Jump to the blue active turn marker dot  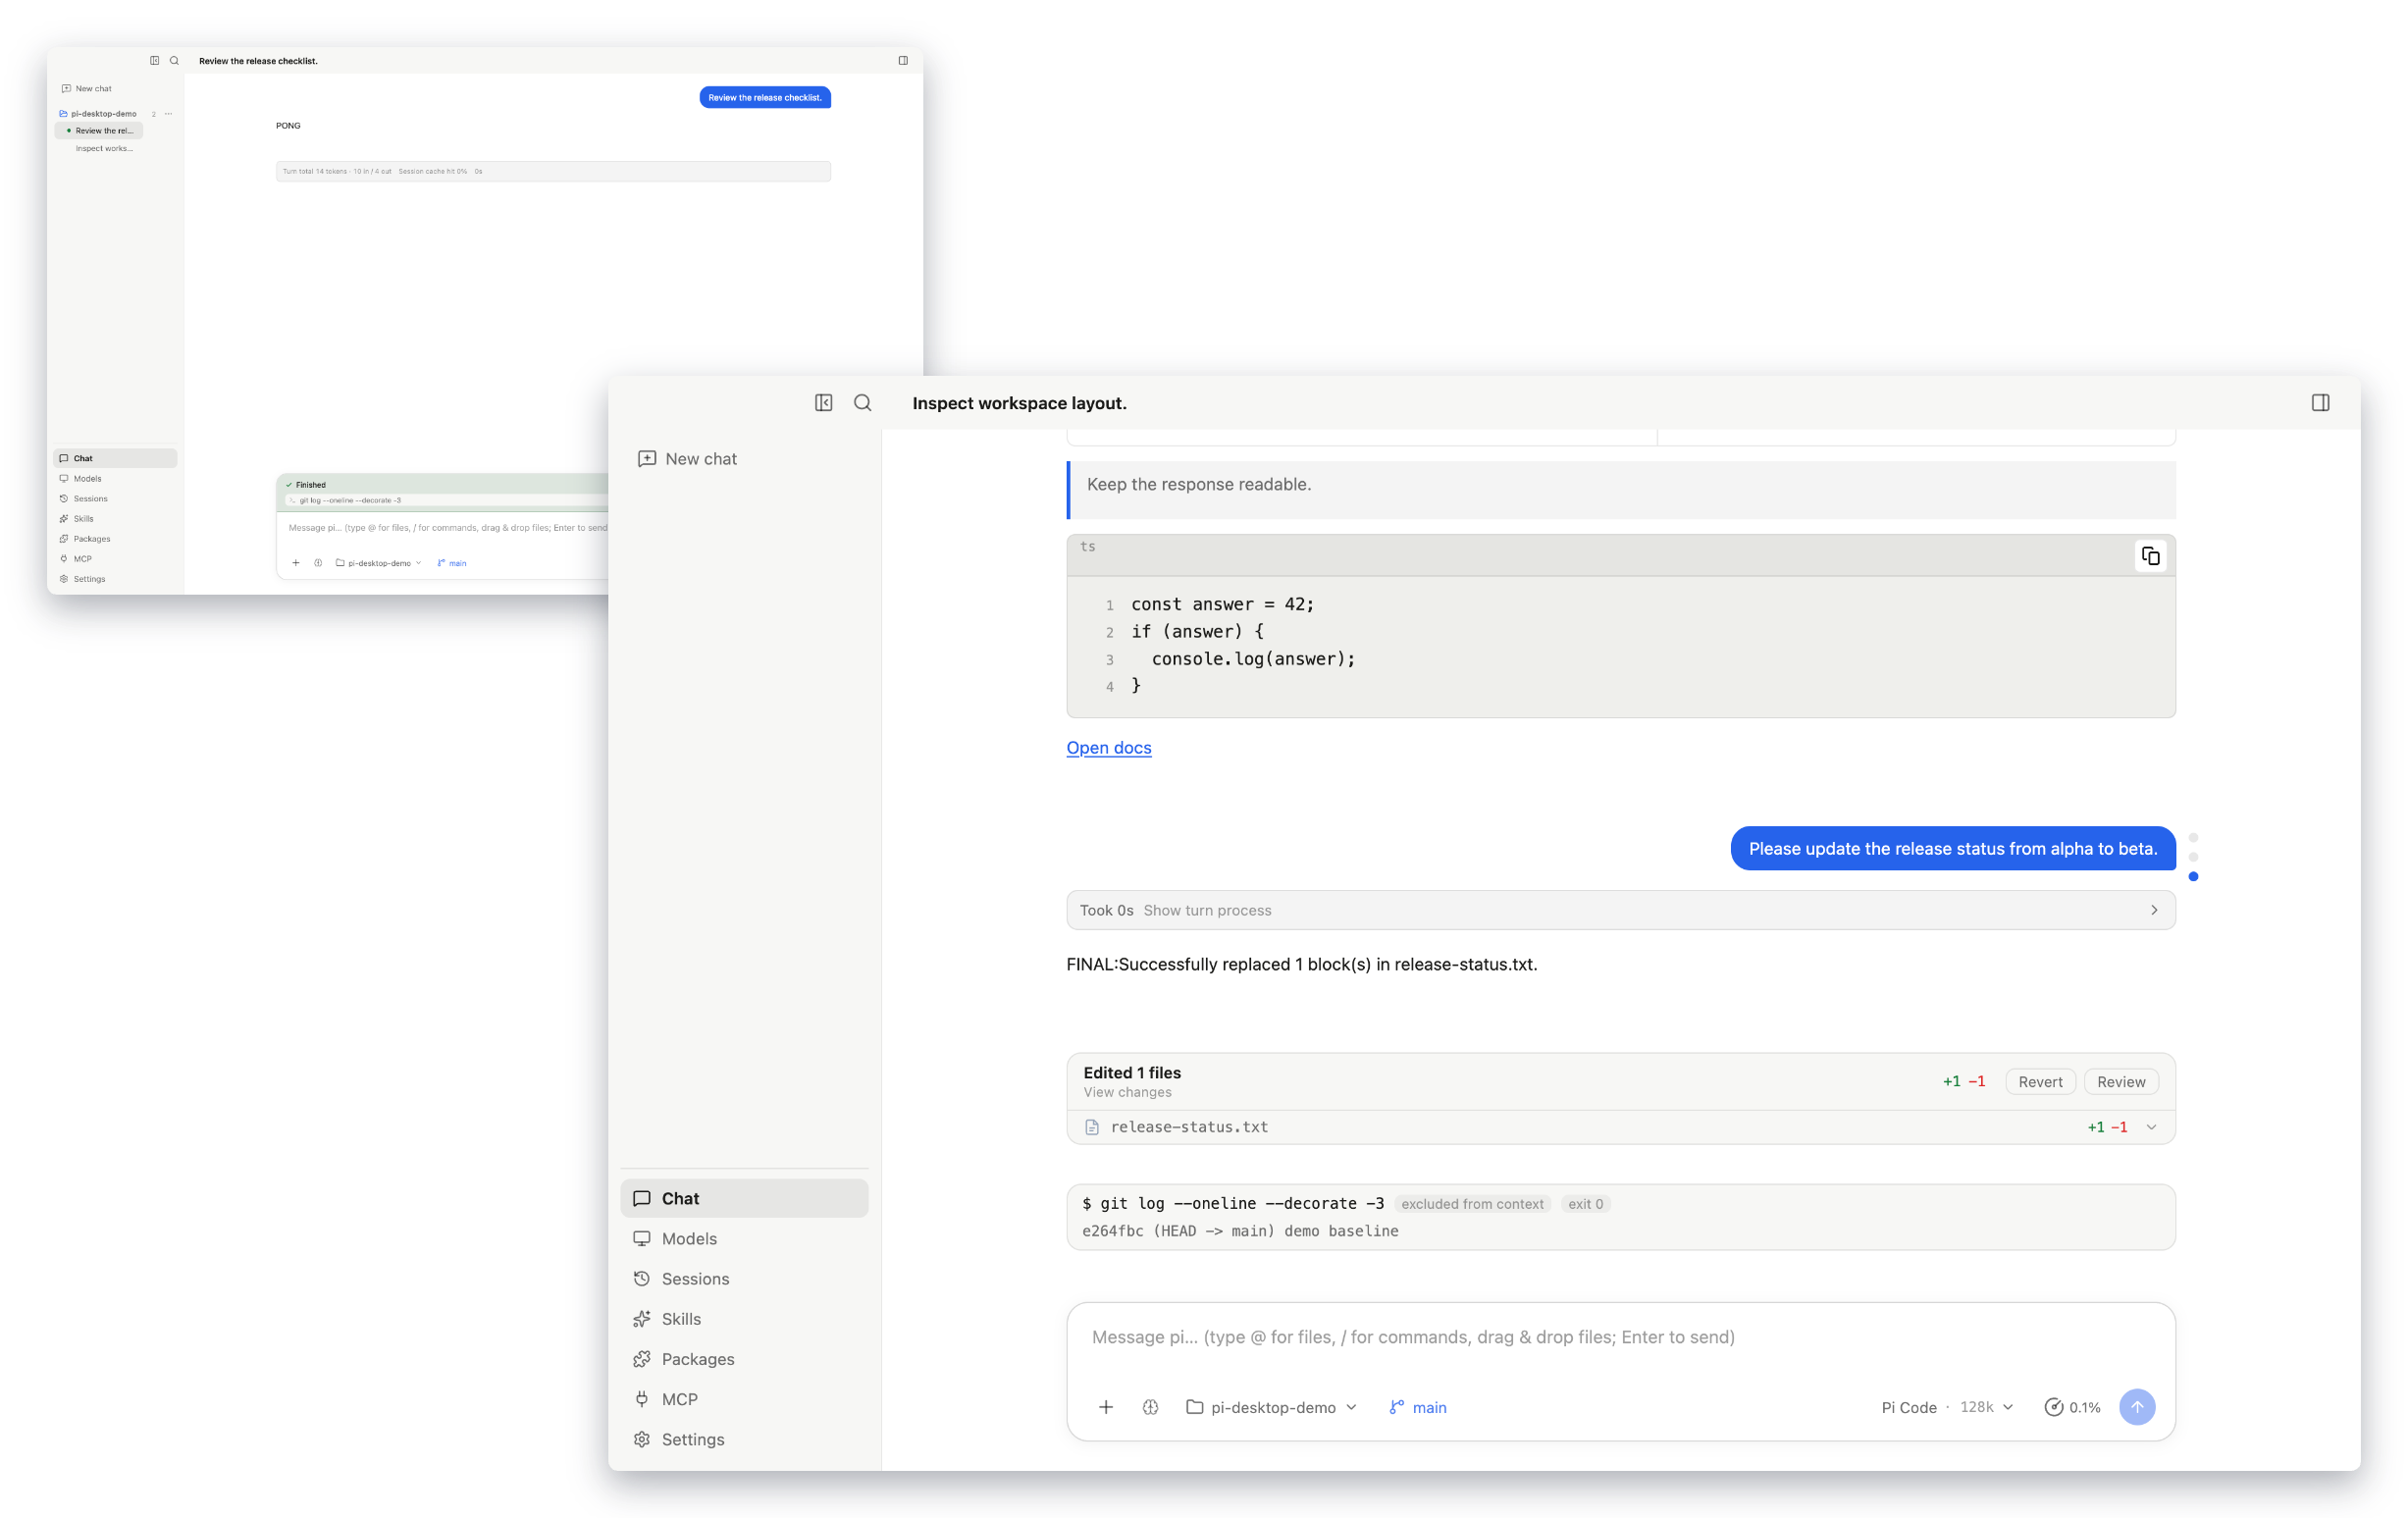click(2193, 876)
